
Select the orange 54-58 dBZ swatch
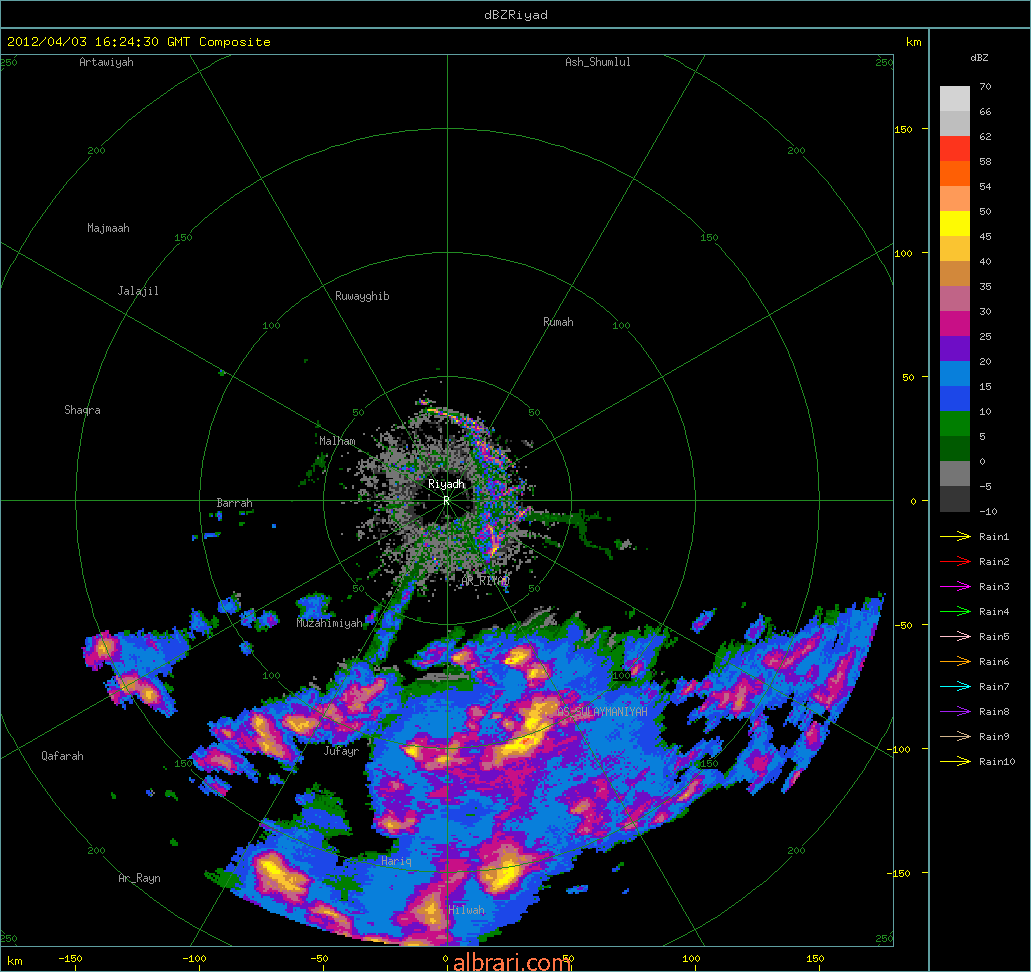(955, 174)
